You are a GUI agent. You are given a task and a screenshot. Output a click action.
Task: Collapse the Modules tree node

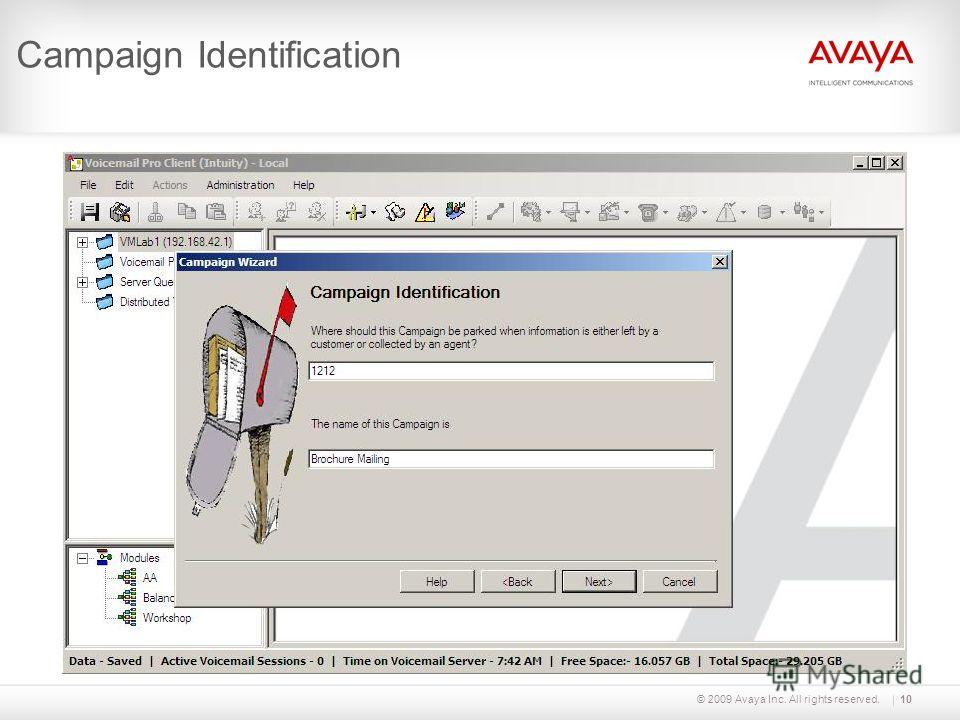pos(82,558)
